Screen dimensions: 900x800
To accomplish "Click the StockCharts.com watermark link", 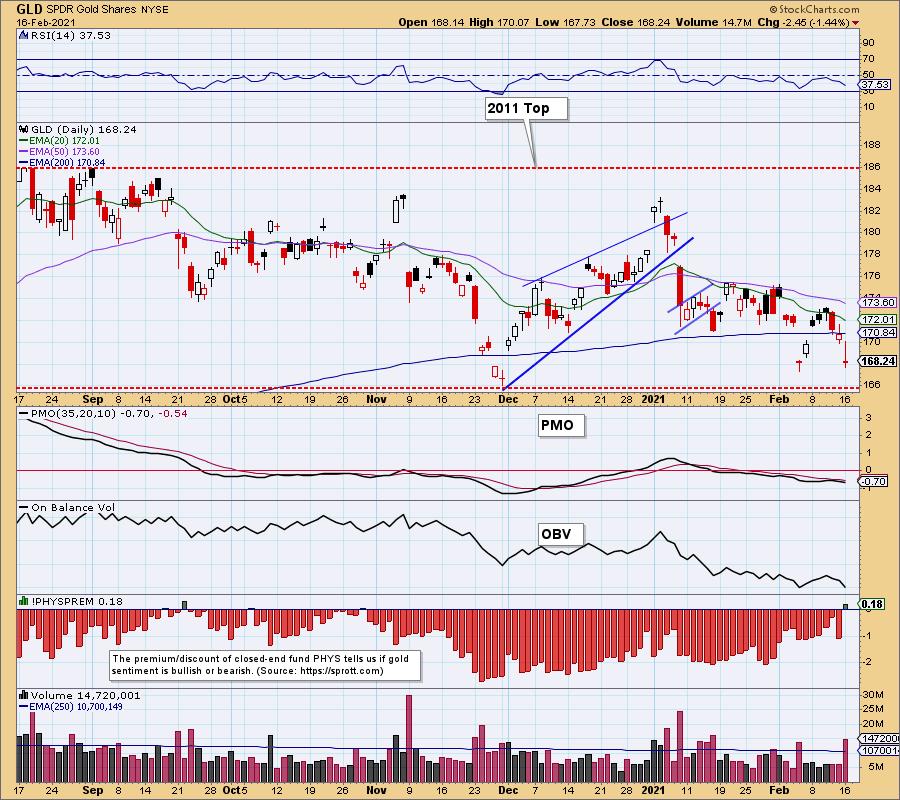I will [x=814, y=9].
